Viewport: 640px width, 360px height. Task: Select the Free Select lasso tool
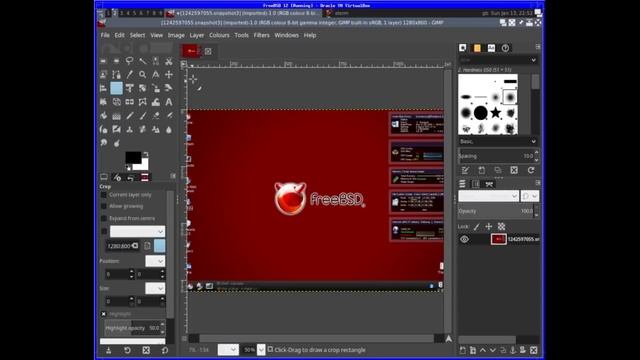pyautogui.click(x=129, y=61)
